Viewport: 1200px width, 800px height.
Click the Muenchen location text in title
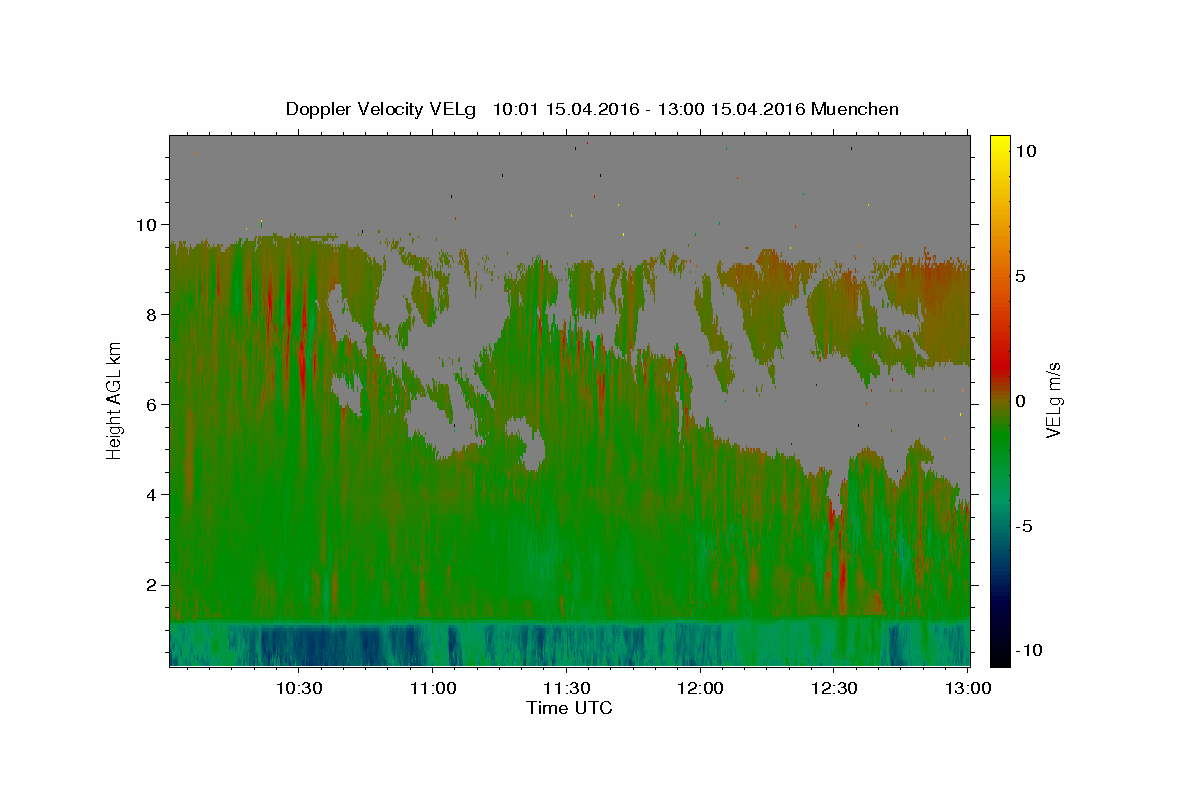coord(856,109)
